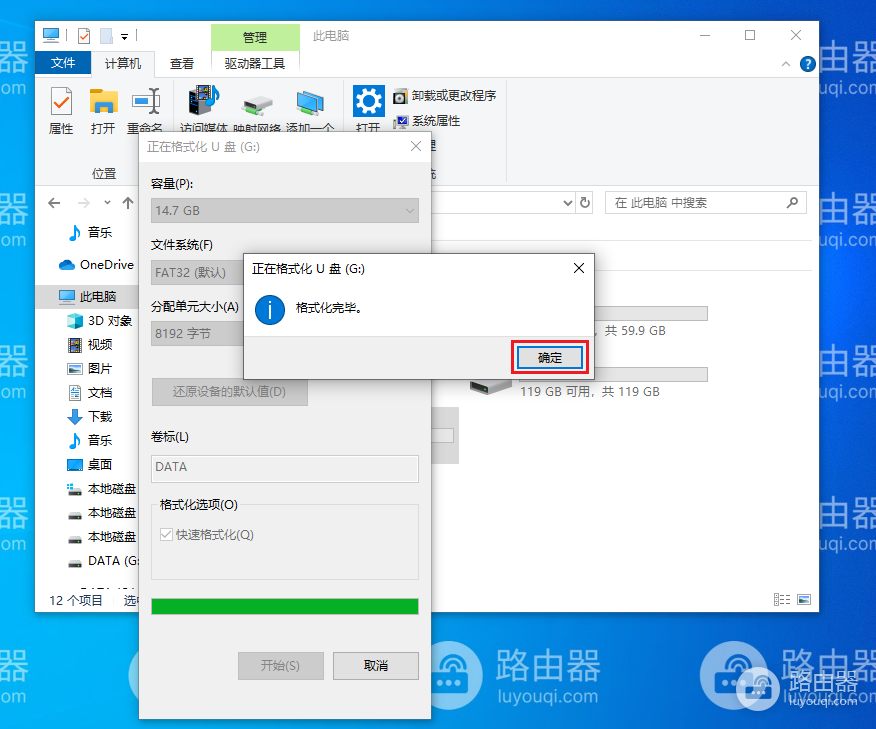
Task: Maximize the 此电脑 Explorer window
Action: click(750, 35)
